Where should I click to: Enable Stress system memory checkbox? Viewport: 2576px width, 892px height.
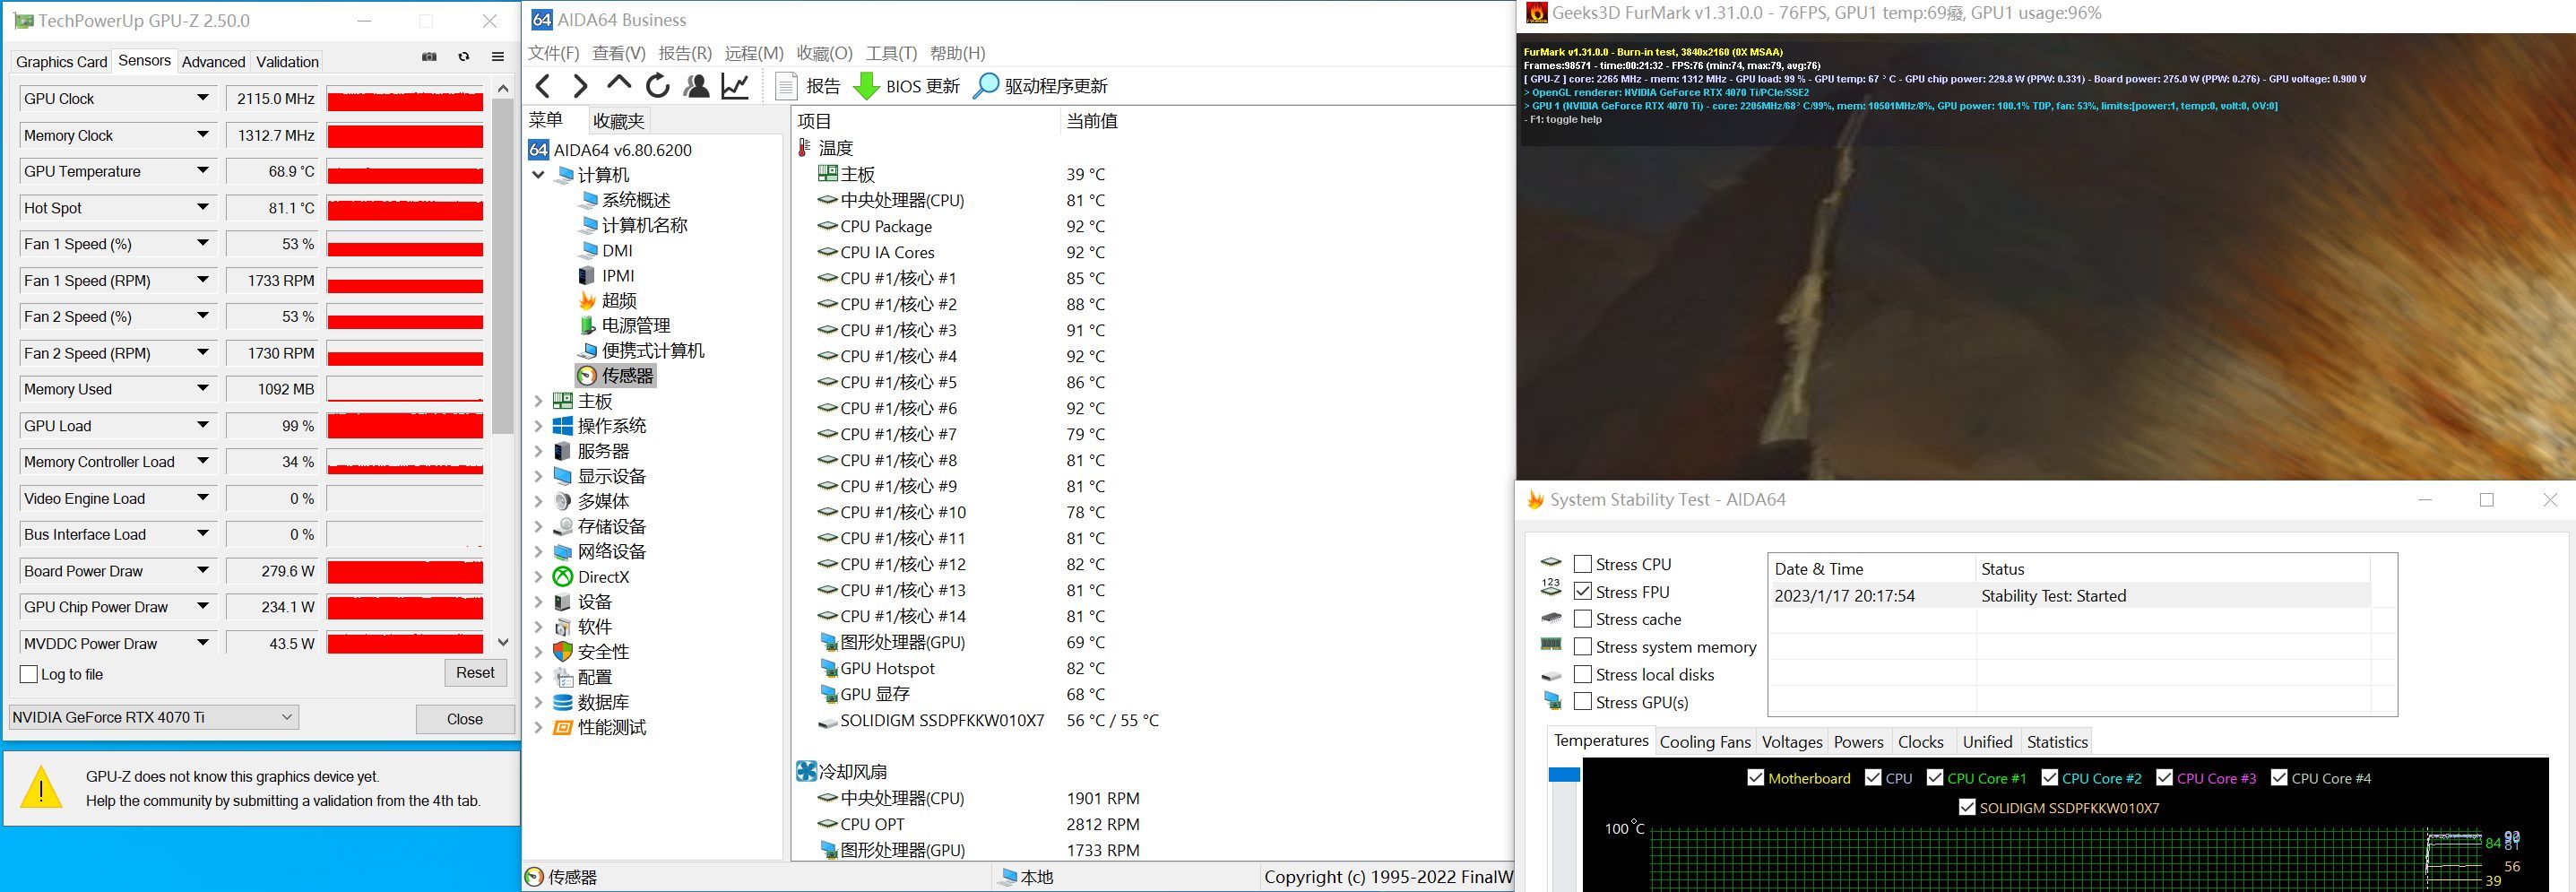tap(1582, 647)
